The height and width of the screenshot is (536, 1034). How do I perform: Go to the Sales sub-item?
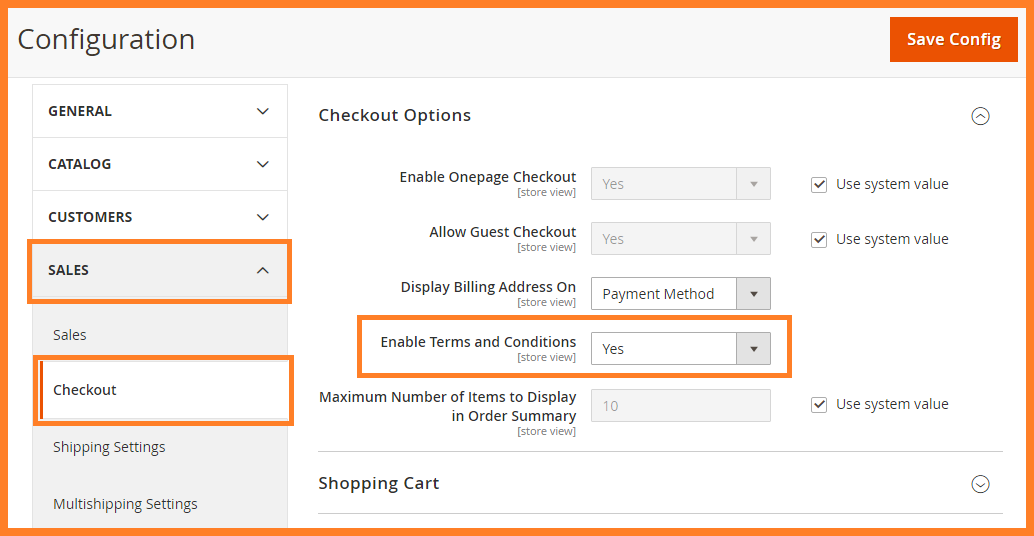70,335
